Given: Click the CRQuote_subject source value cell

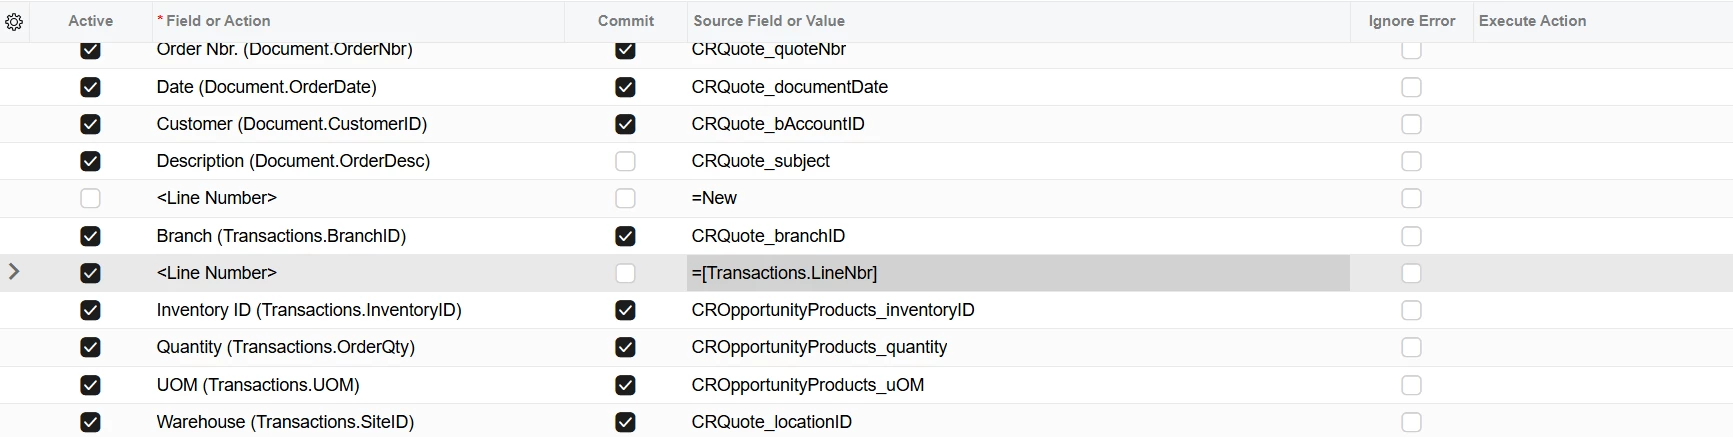Looking at the screenshot, I should tap(1018, 161).
